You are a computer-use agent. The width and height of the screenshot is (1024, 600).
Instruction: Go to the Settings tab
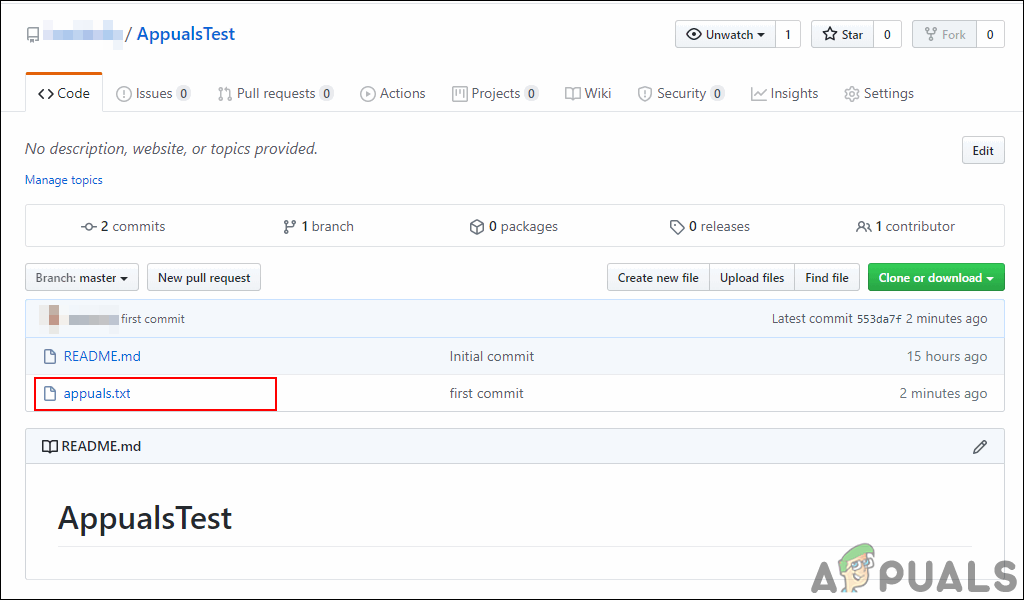coord(879,93)
